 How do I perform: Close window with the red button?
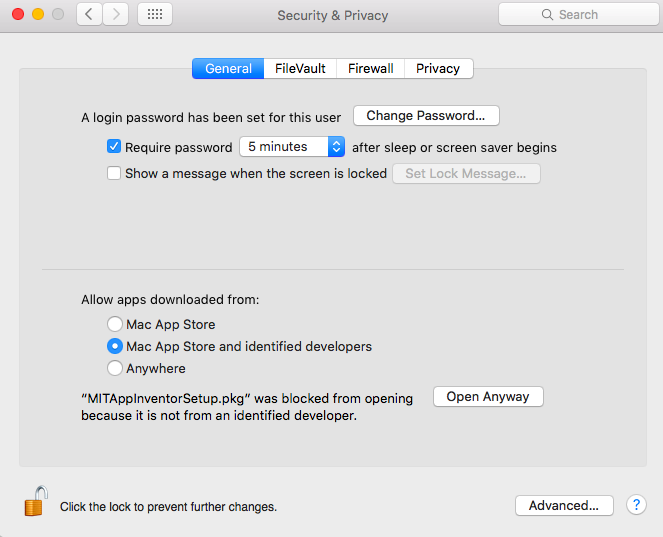pos(18,14)
